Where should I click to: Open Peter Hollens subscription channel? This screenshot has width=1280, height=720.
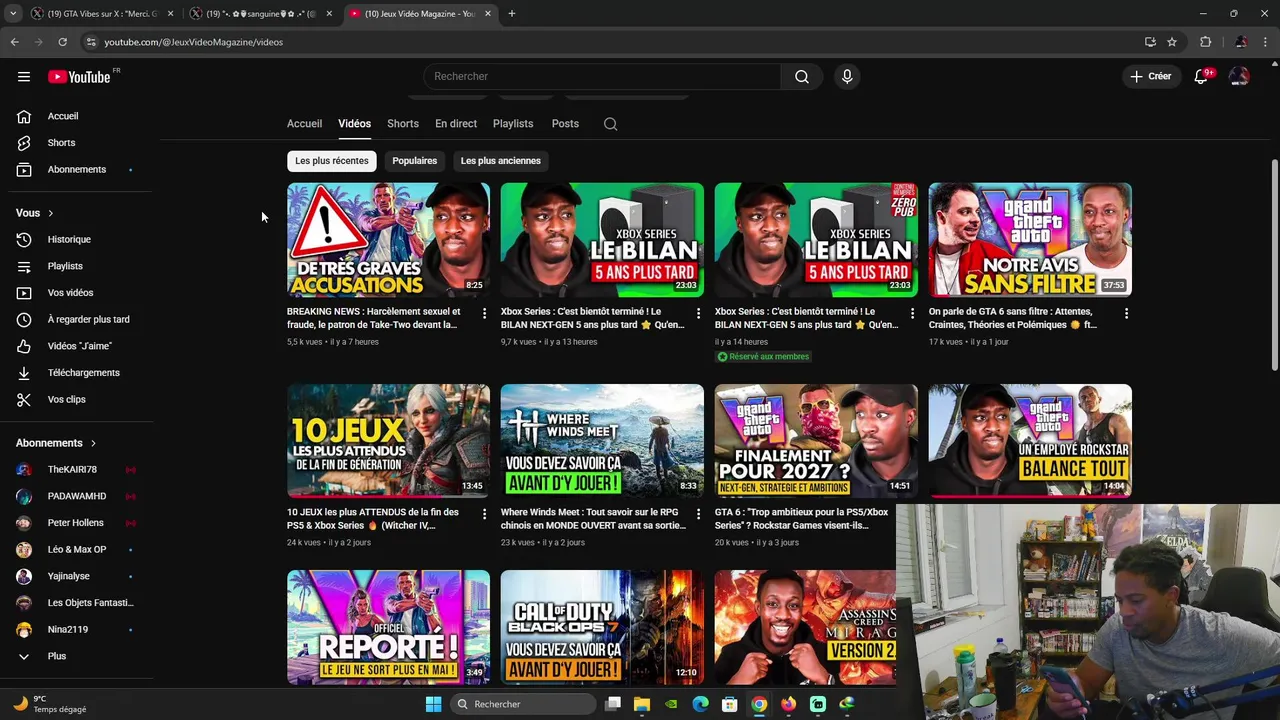77,523
